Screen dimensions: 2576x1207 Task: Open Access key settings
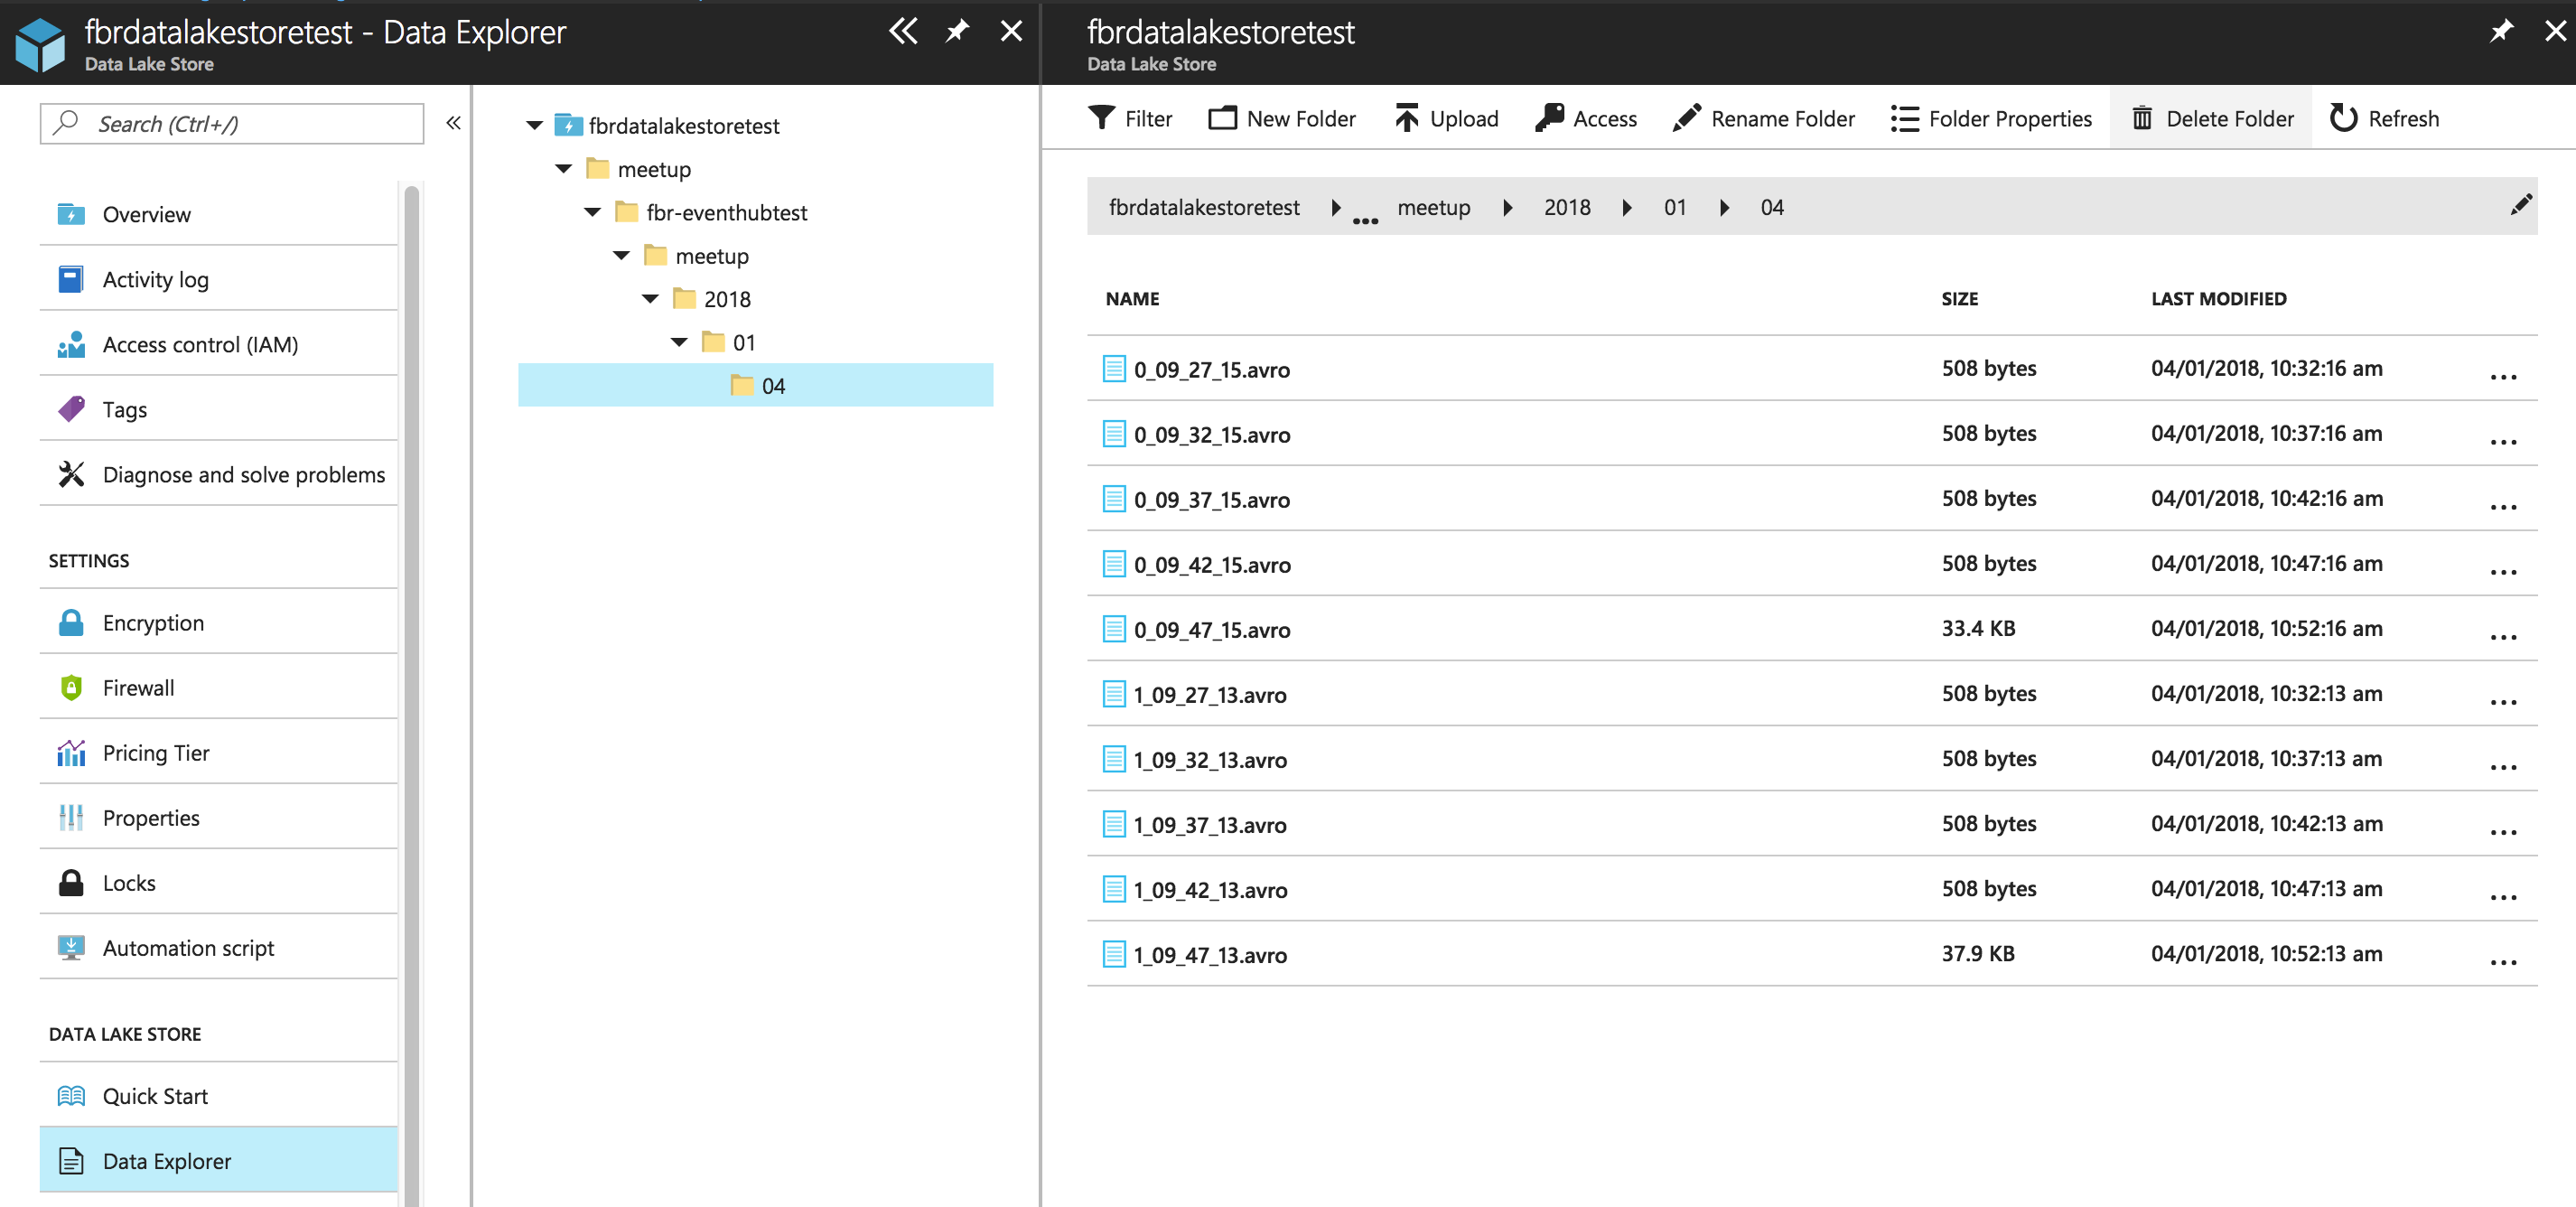pos(1586,118)
